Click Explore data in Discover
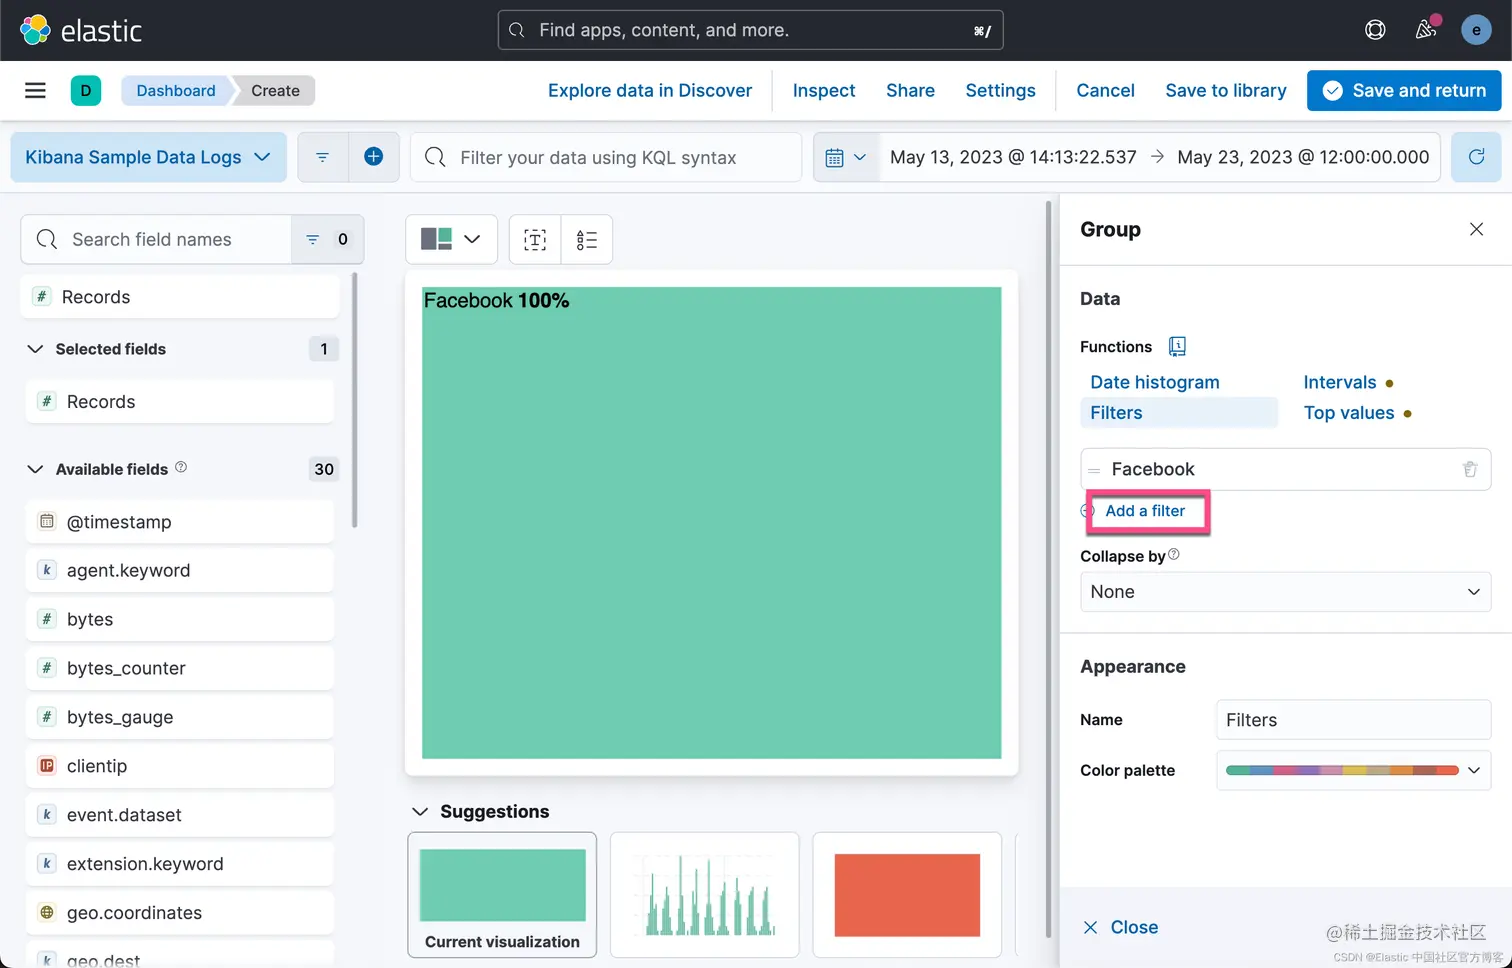This screenshot has height=968, width=1512. 650,90
